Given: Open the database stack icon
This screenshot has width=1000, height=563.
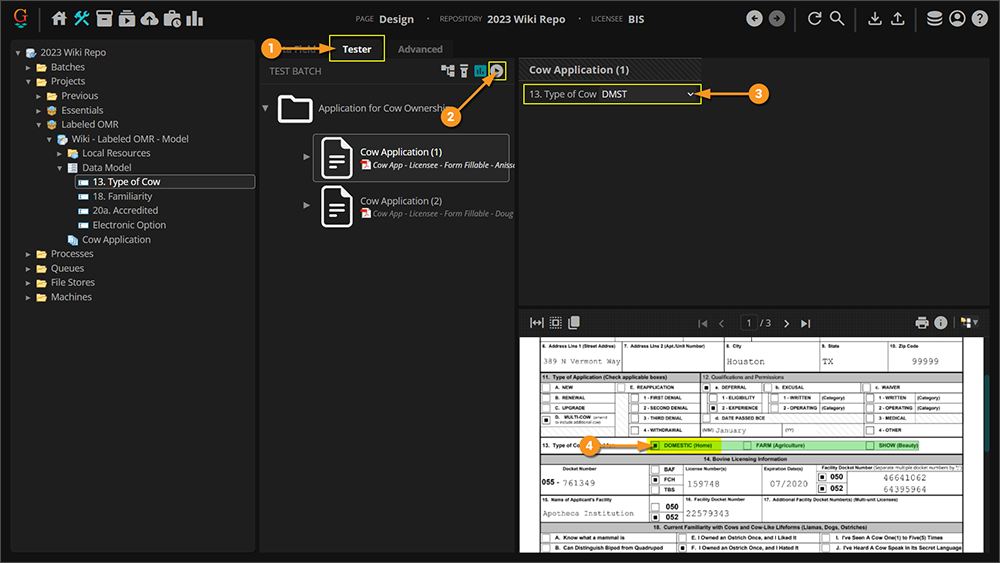Looking at the screenshot, I should click(934, 18).
